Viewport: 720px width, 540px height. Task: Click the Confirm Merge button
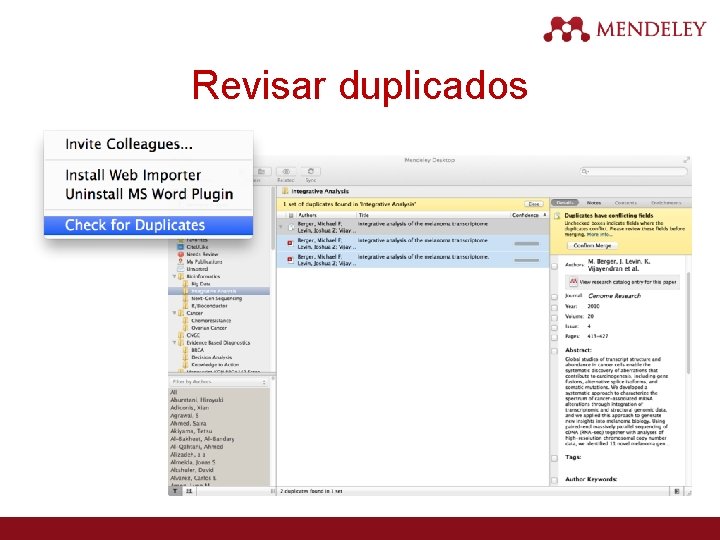click(x=592, y=246)
